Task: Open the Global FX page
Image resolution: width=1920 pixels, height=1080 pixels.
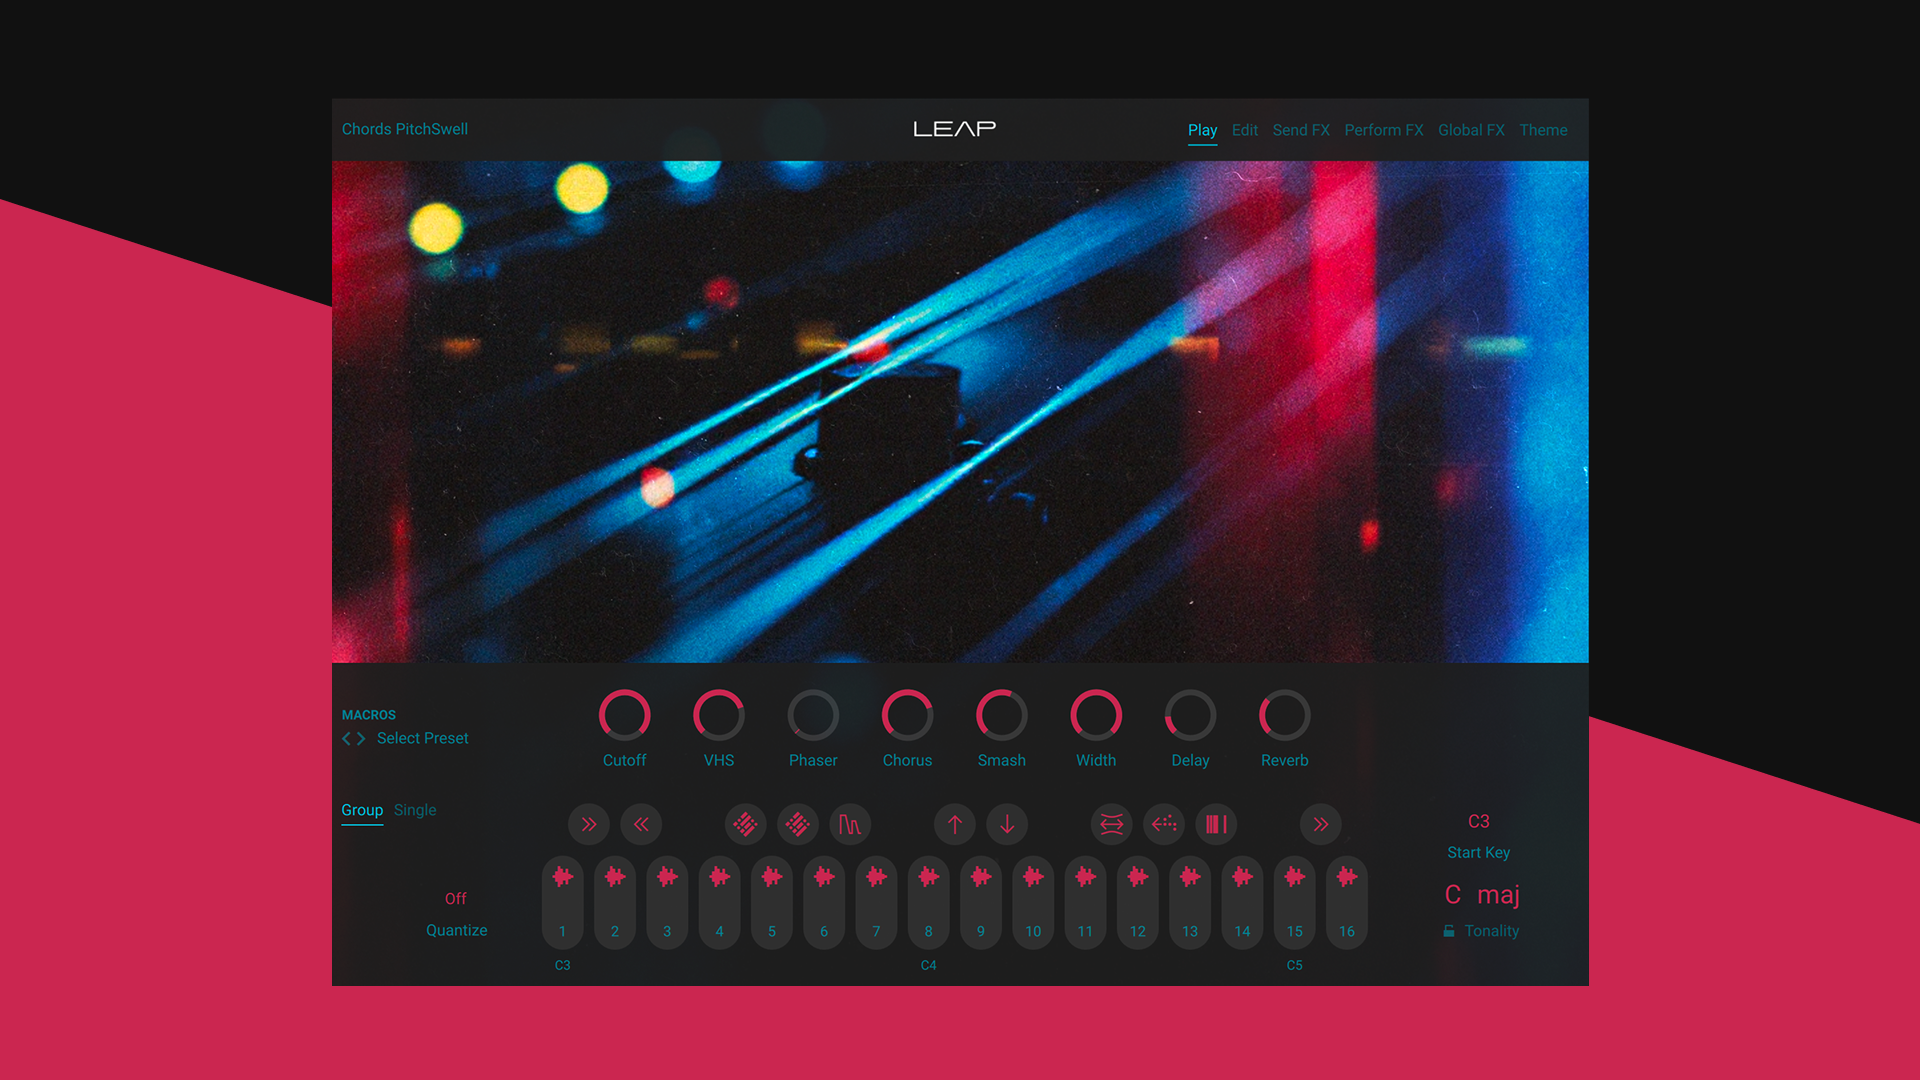Action: coord(1471,130)
